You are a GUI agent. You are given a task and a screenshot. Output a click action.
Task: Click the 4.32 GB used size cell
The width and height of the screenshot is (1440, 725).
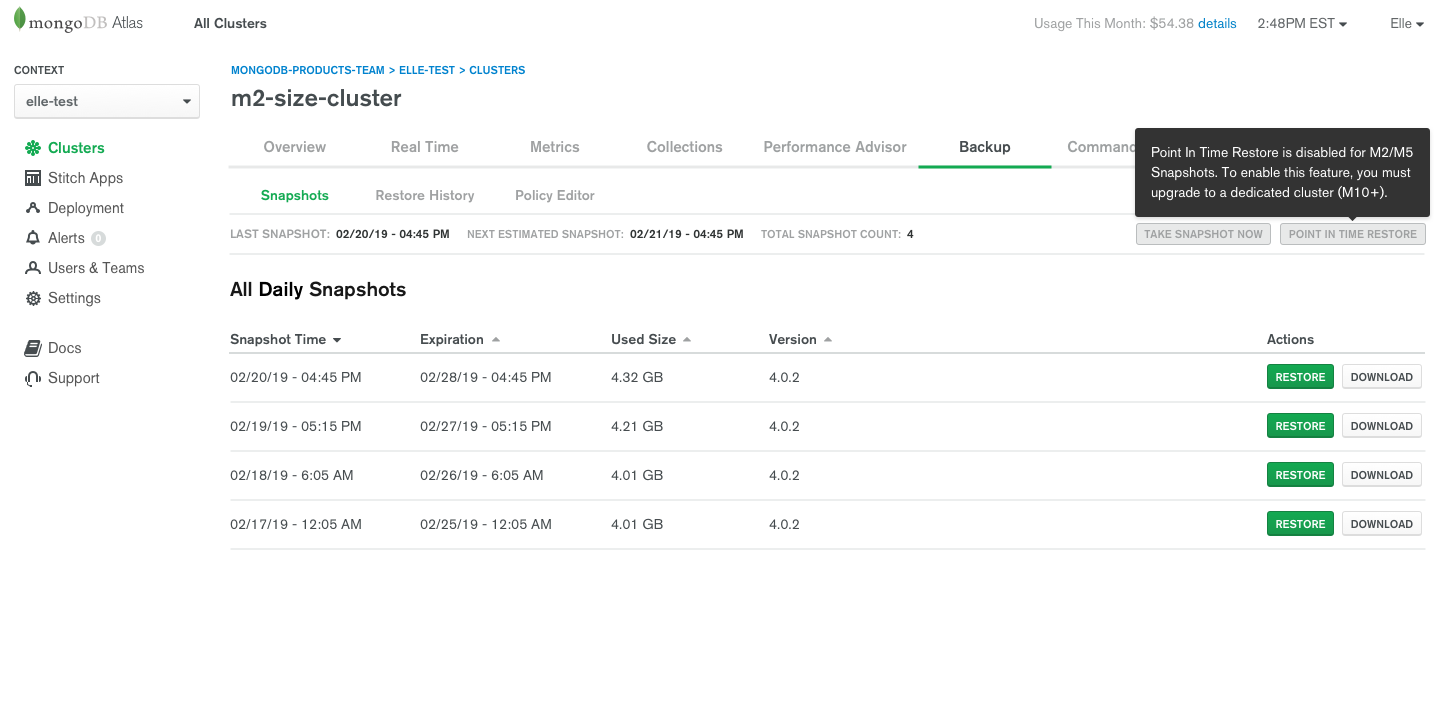[x=637, y=377]
